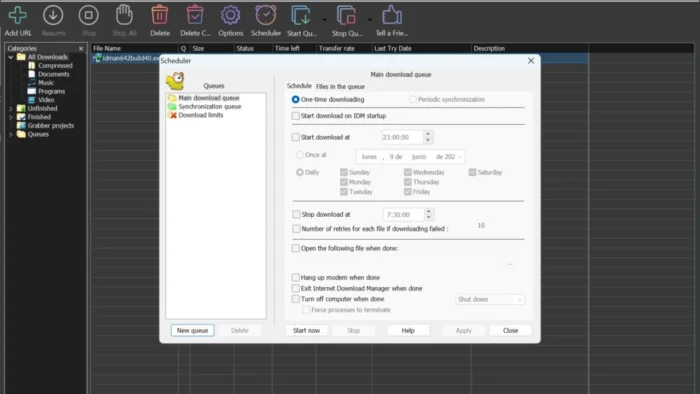The image size is (700, 394).
Task: Select Download limits in the Queues list
Action: (x=196, y=115)
